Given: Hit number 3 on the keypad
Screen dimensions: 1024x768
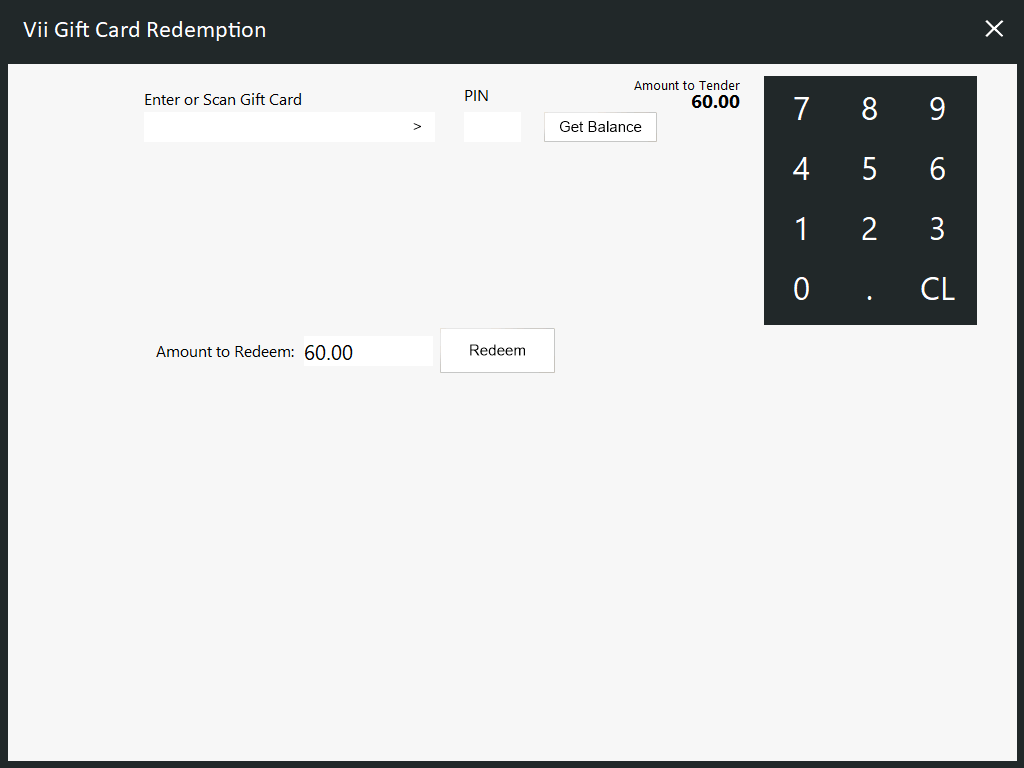Looking at the screenshot, I should pos(937,229).
